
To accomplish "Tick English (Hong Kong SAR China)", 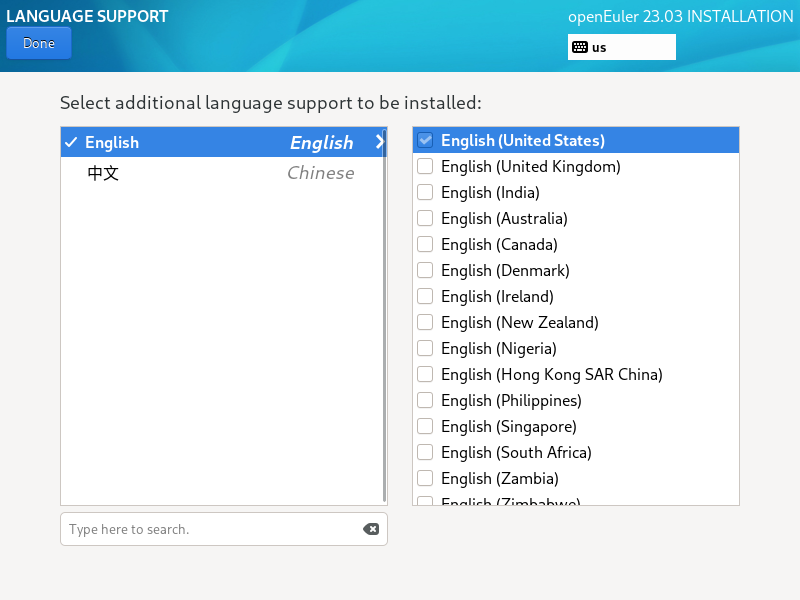I will pyautogui.click(x=425, y=375).
